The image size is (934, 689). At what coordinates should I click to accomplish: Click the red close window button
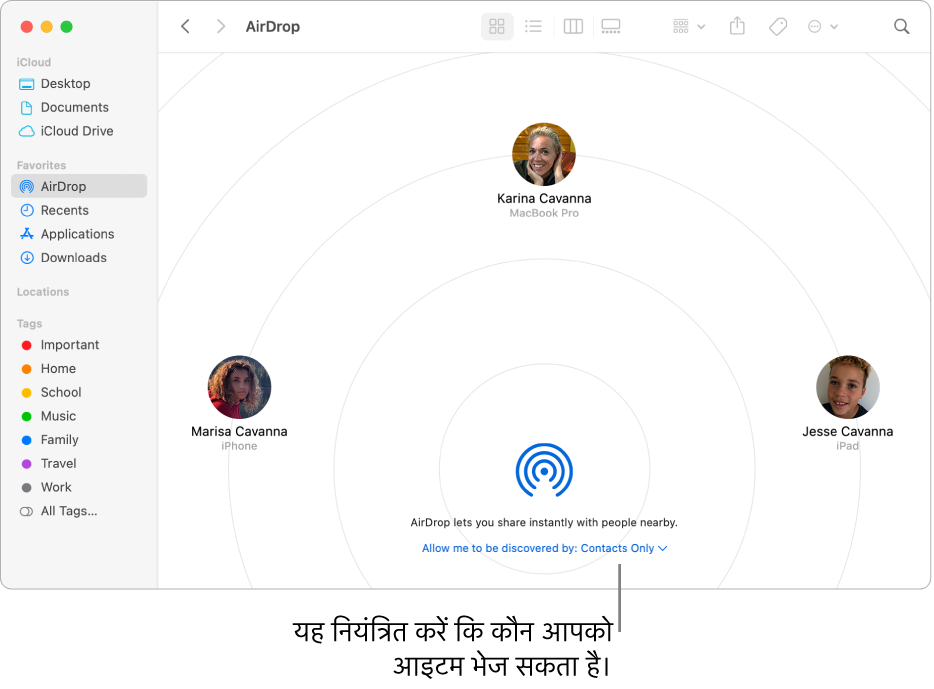pyautogui.click(x=27, y=27)
